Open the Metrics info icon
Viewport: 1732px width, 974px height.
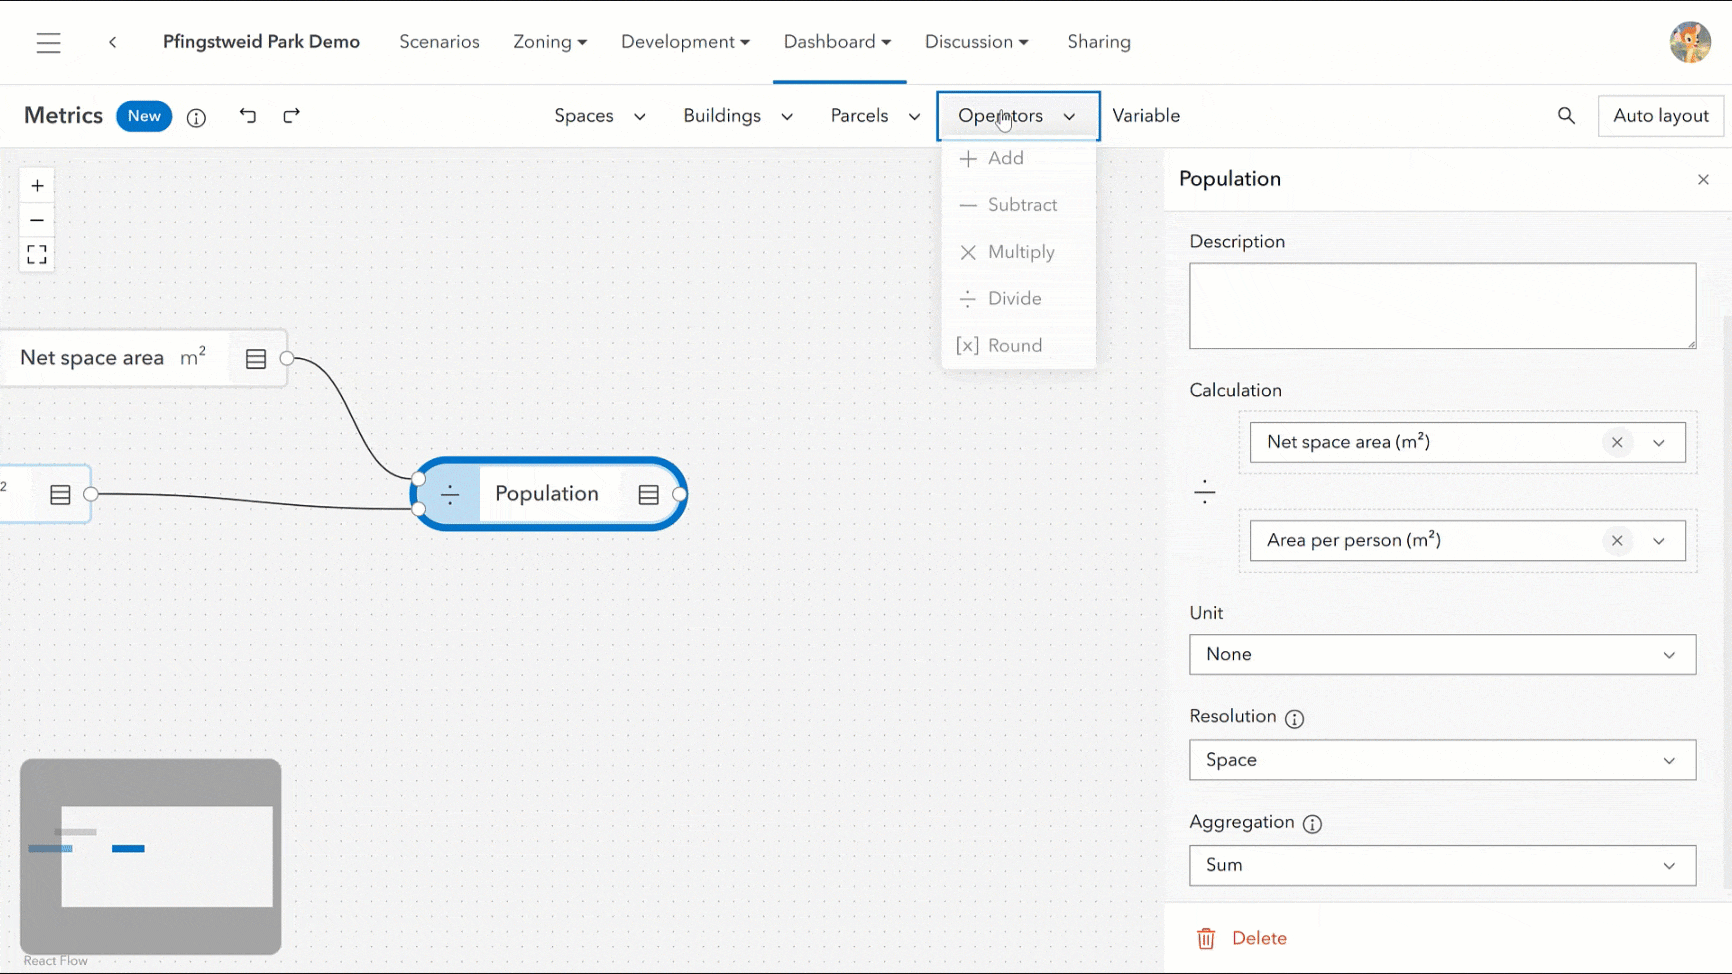point(197,118)
